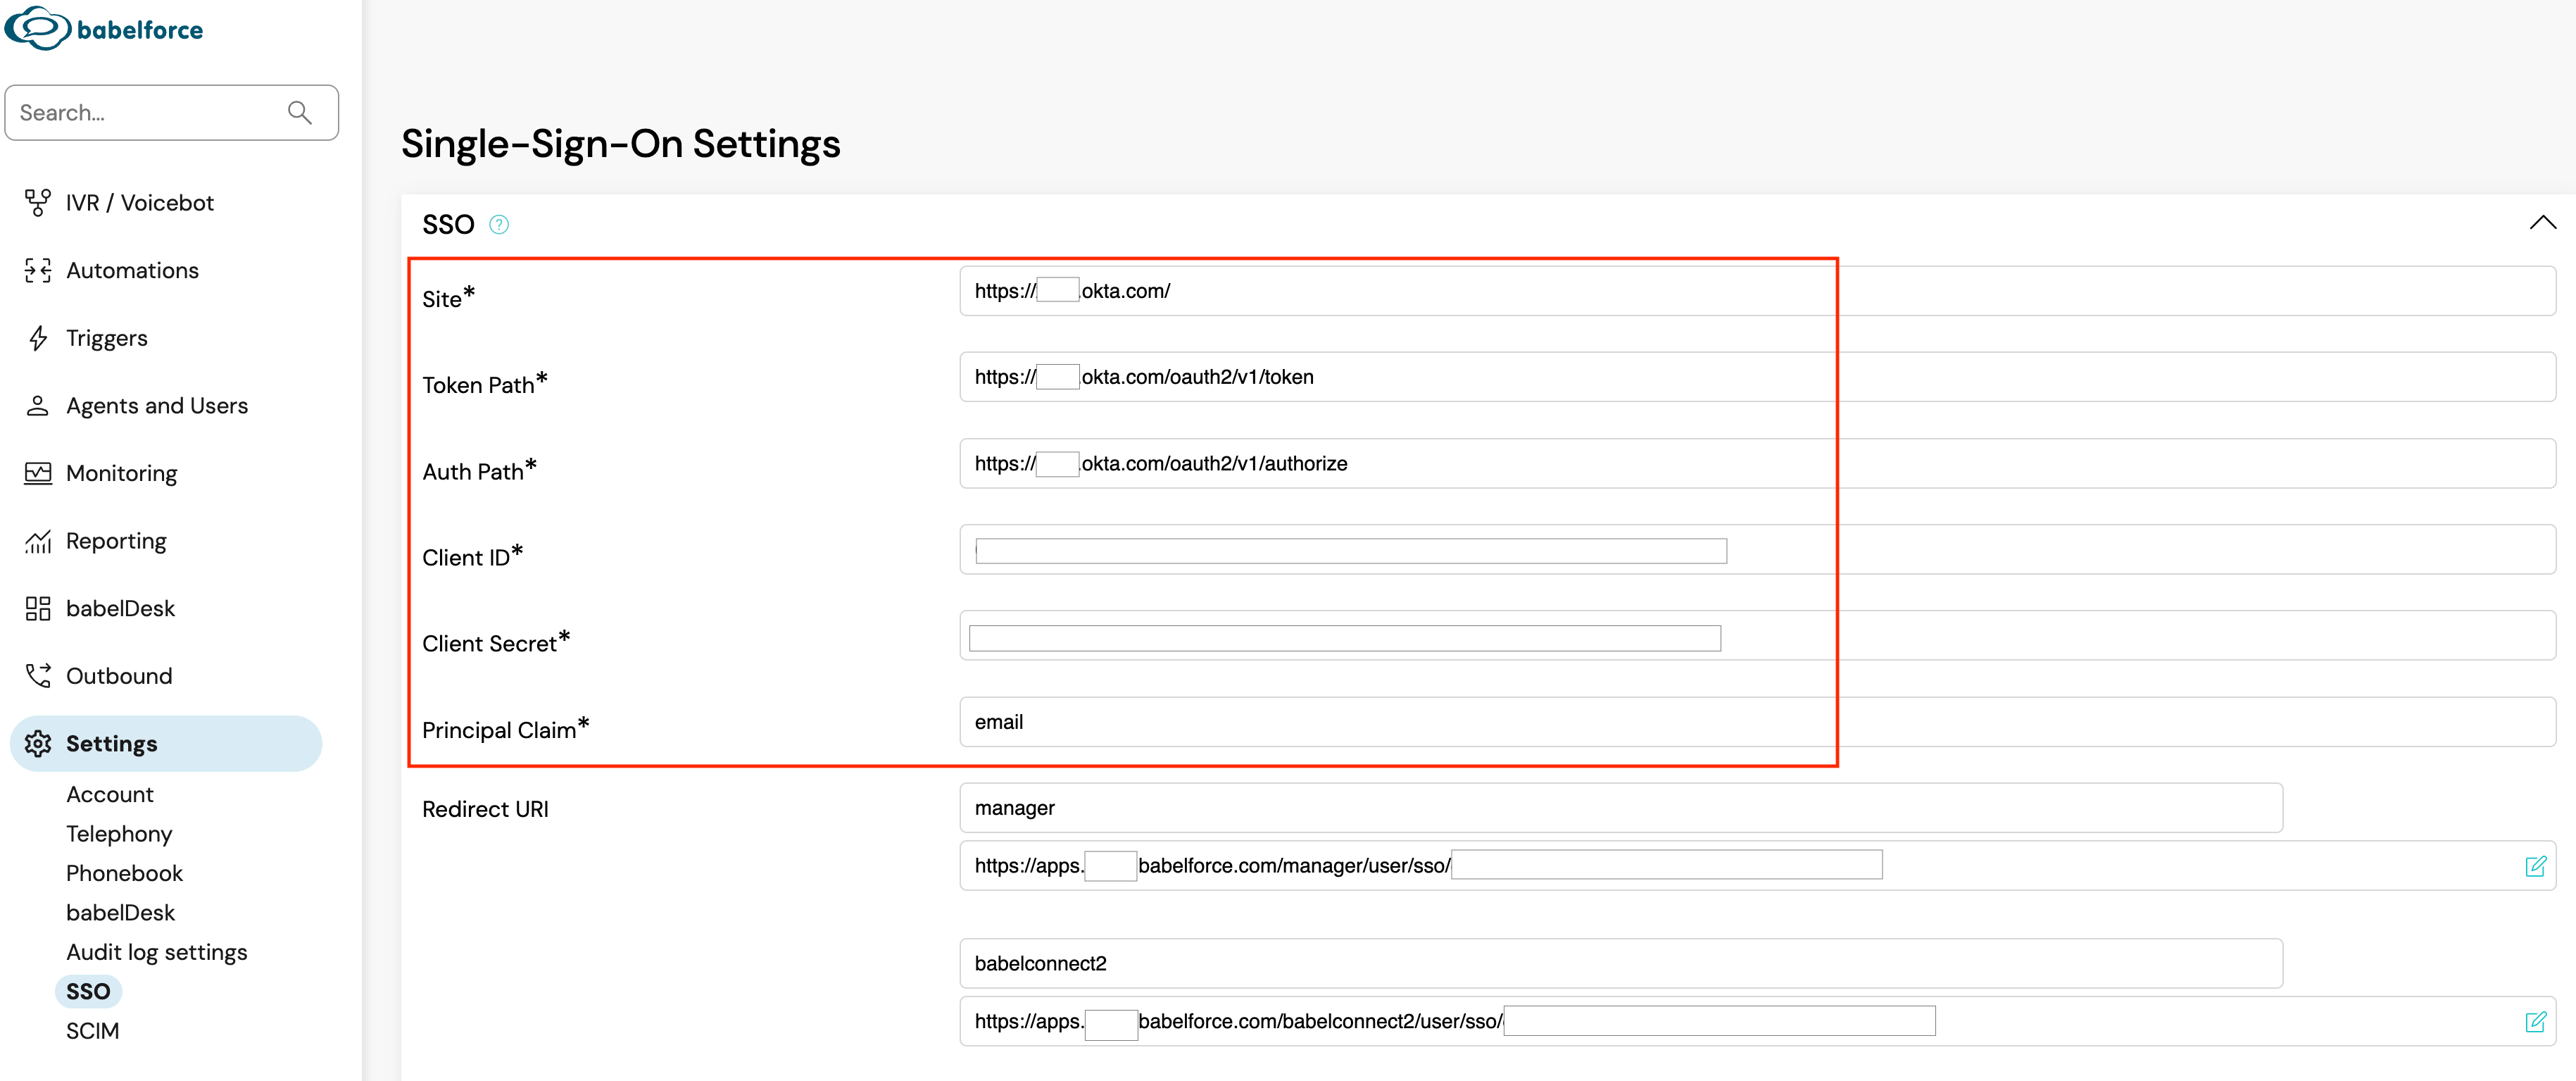
Task: Open Agents and Users section
Action: click(157, 405)
